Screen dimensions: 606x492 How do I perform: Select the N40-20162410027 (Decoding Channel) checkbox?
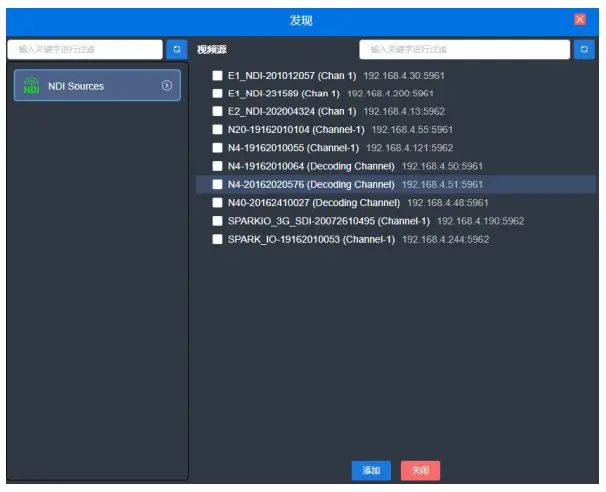(x=217, y=203)
